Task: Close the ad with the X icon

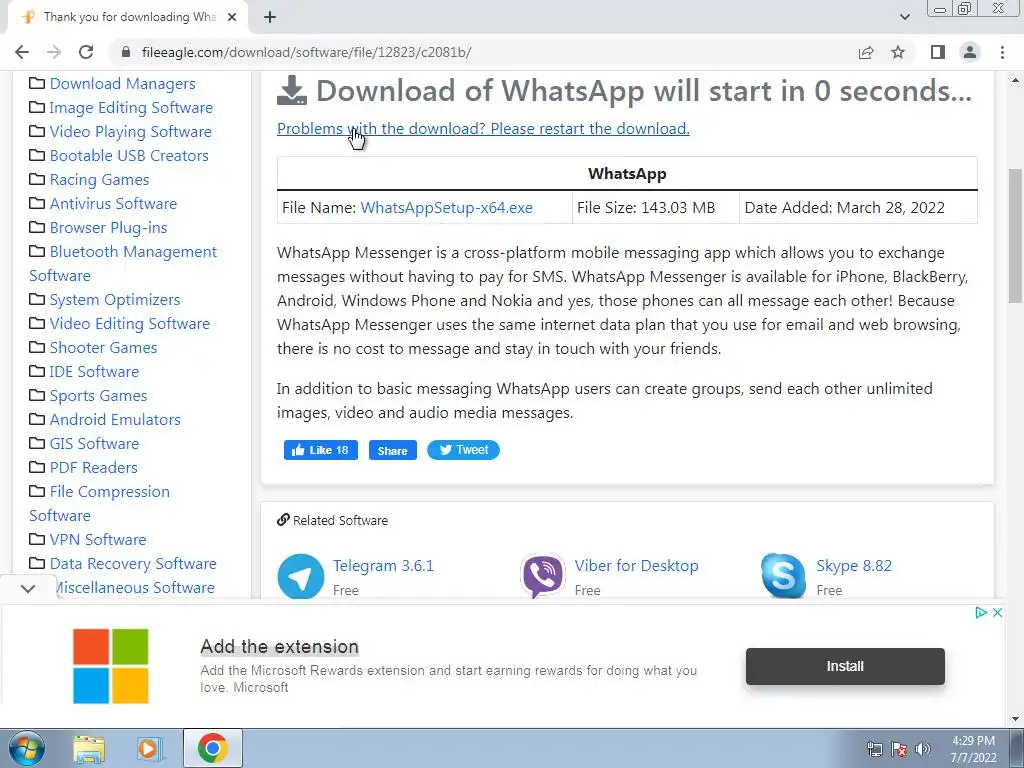Action: click(x=997, y=613)
